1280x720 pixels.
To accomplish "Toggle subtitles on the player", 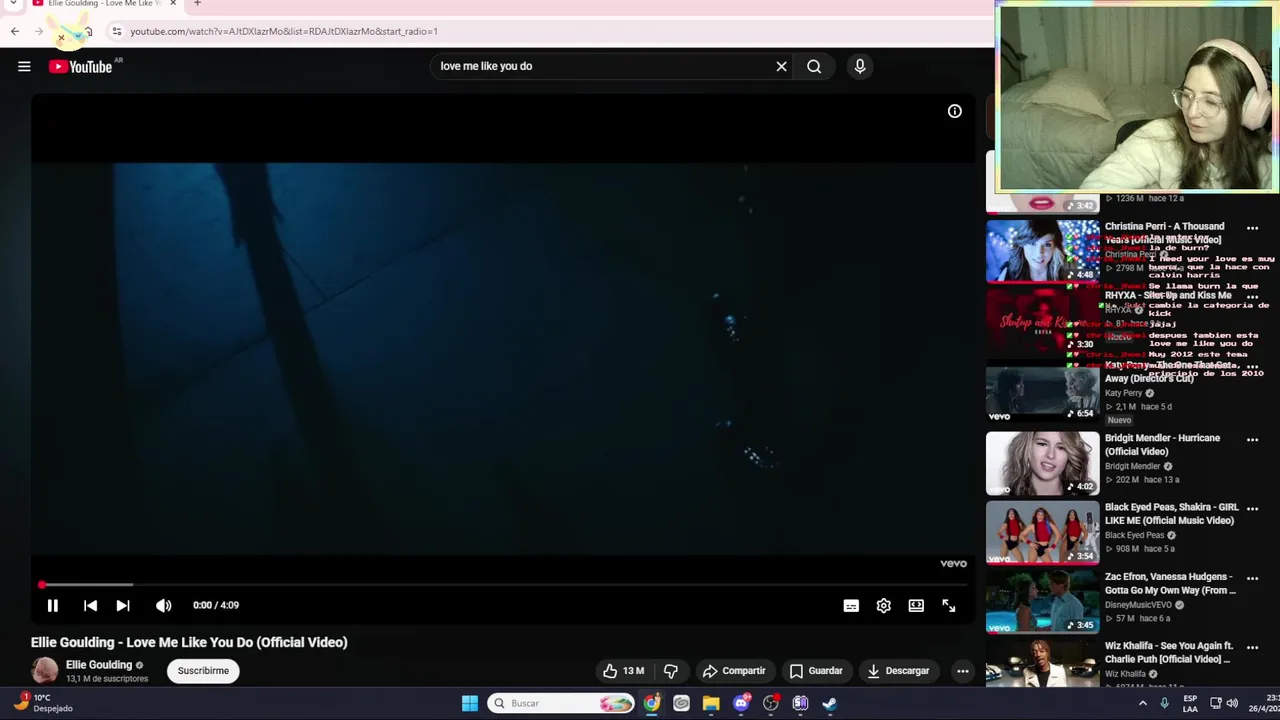I will [851, 605].
